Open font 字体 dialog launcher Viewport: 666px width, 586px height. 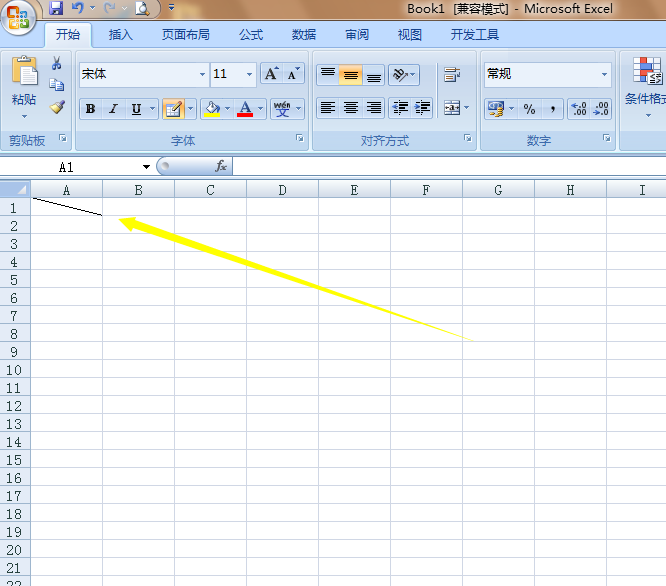(300, 138)
